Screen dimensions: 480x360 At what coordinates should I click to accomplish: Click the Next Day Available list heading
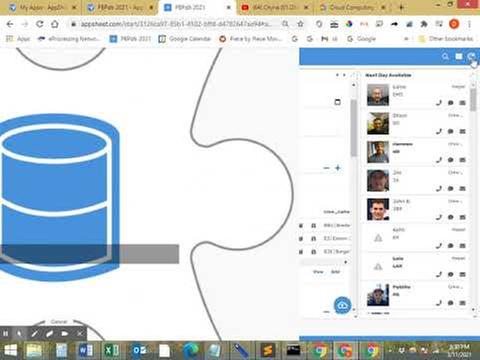click(x=388, y=75)
